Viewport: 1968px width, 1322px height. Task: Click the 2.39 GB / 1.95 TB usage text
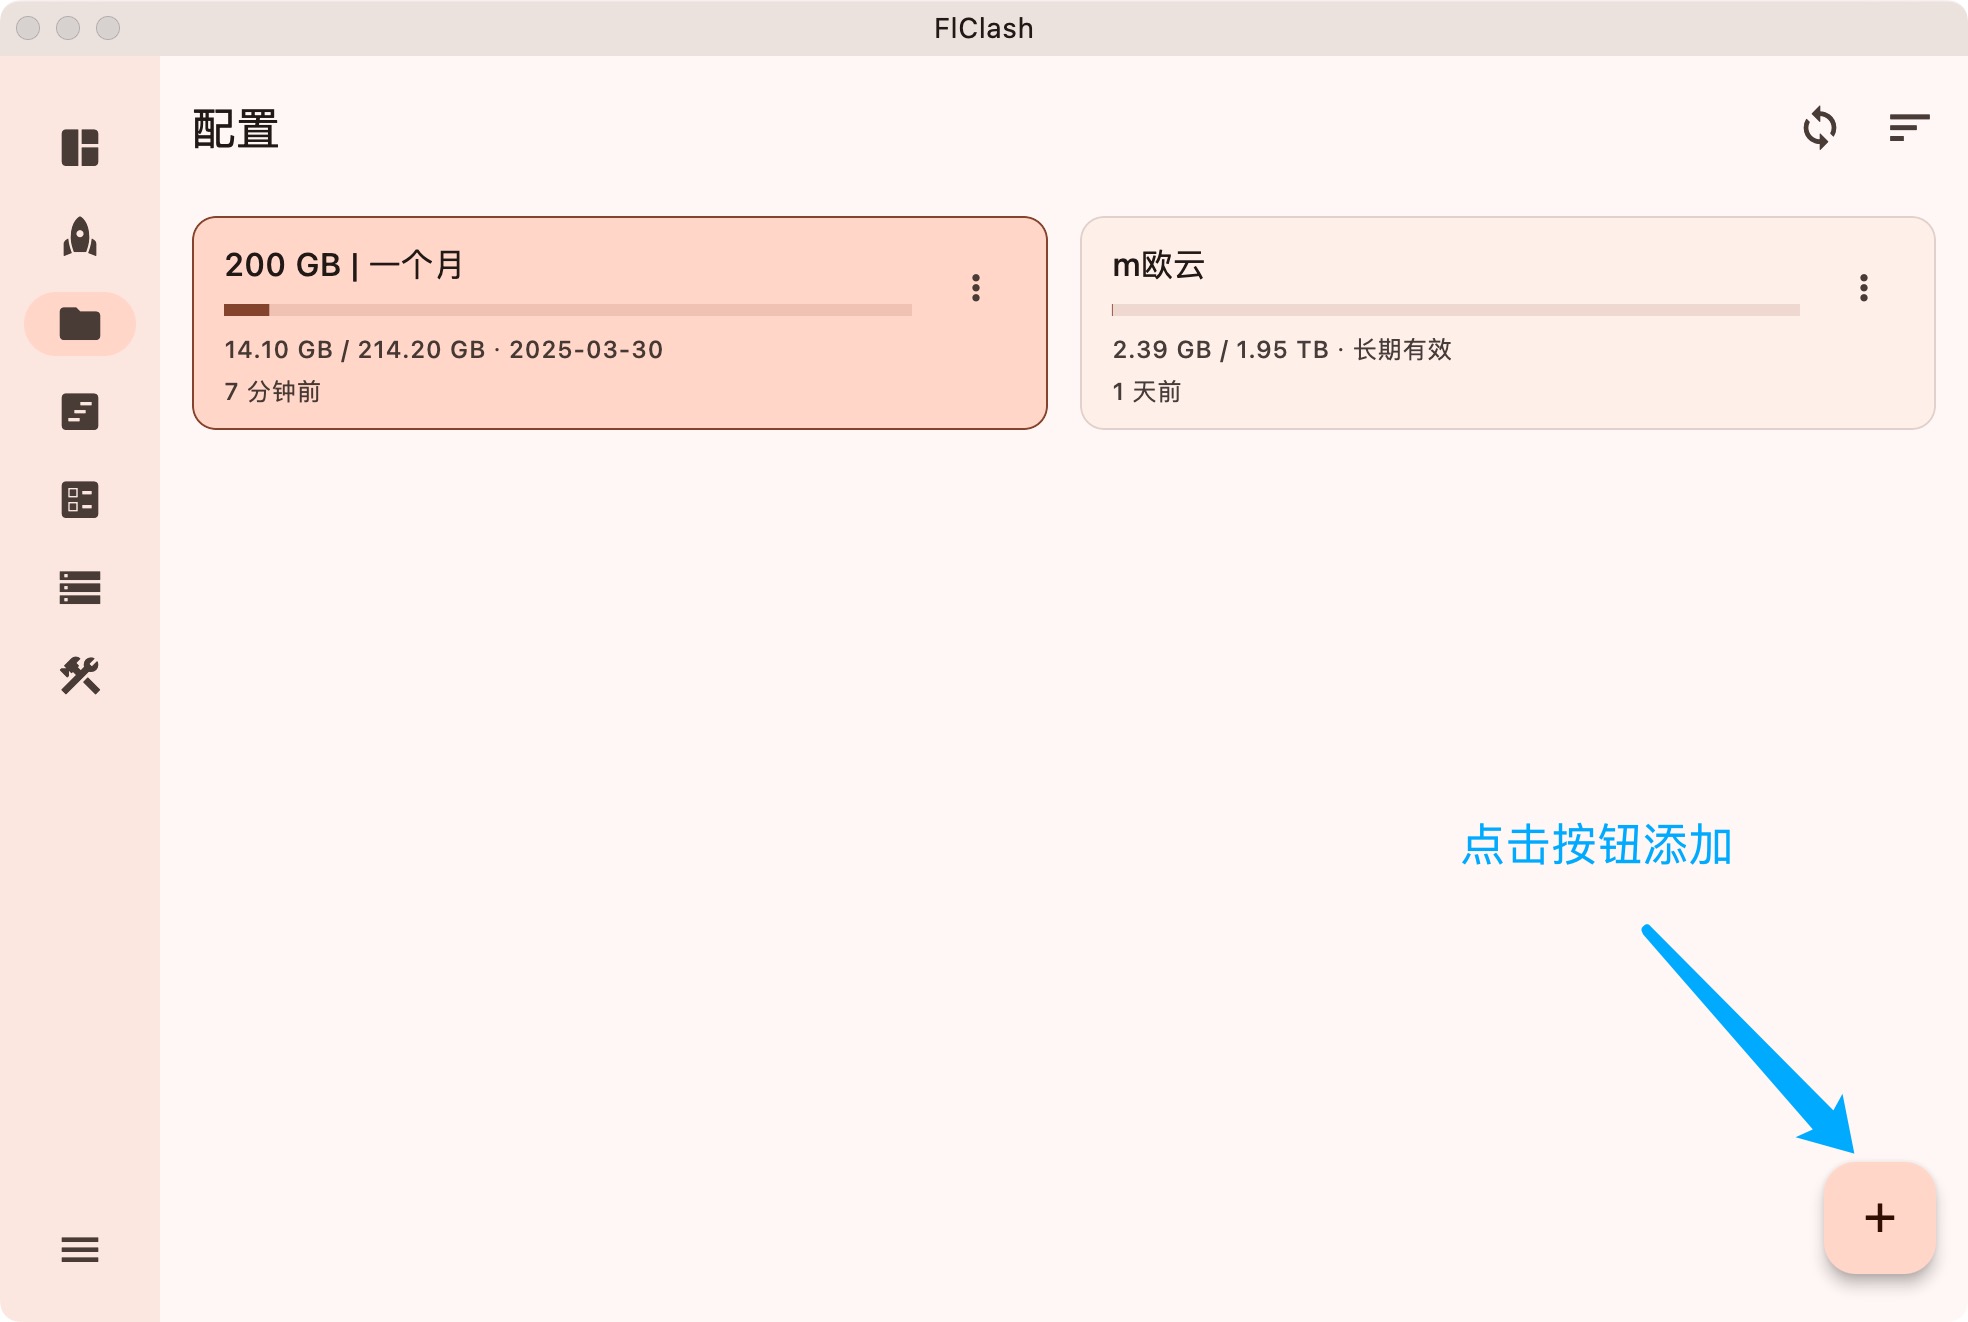[1220, 350]
